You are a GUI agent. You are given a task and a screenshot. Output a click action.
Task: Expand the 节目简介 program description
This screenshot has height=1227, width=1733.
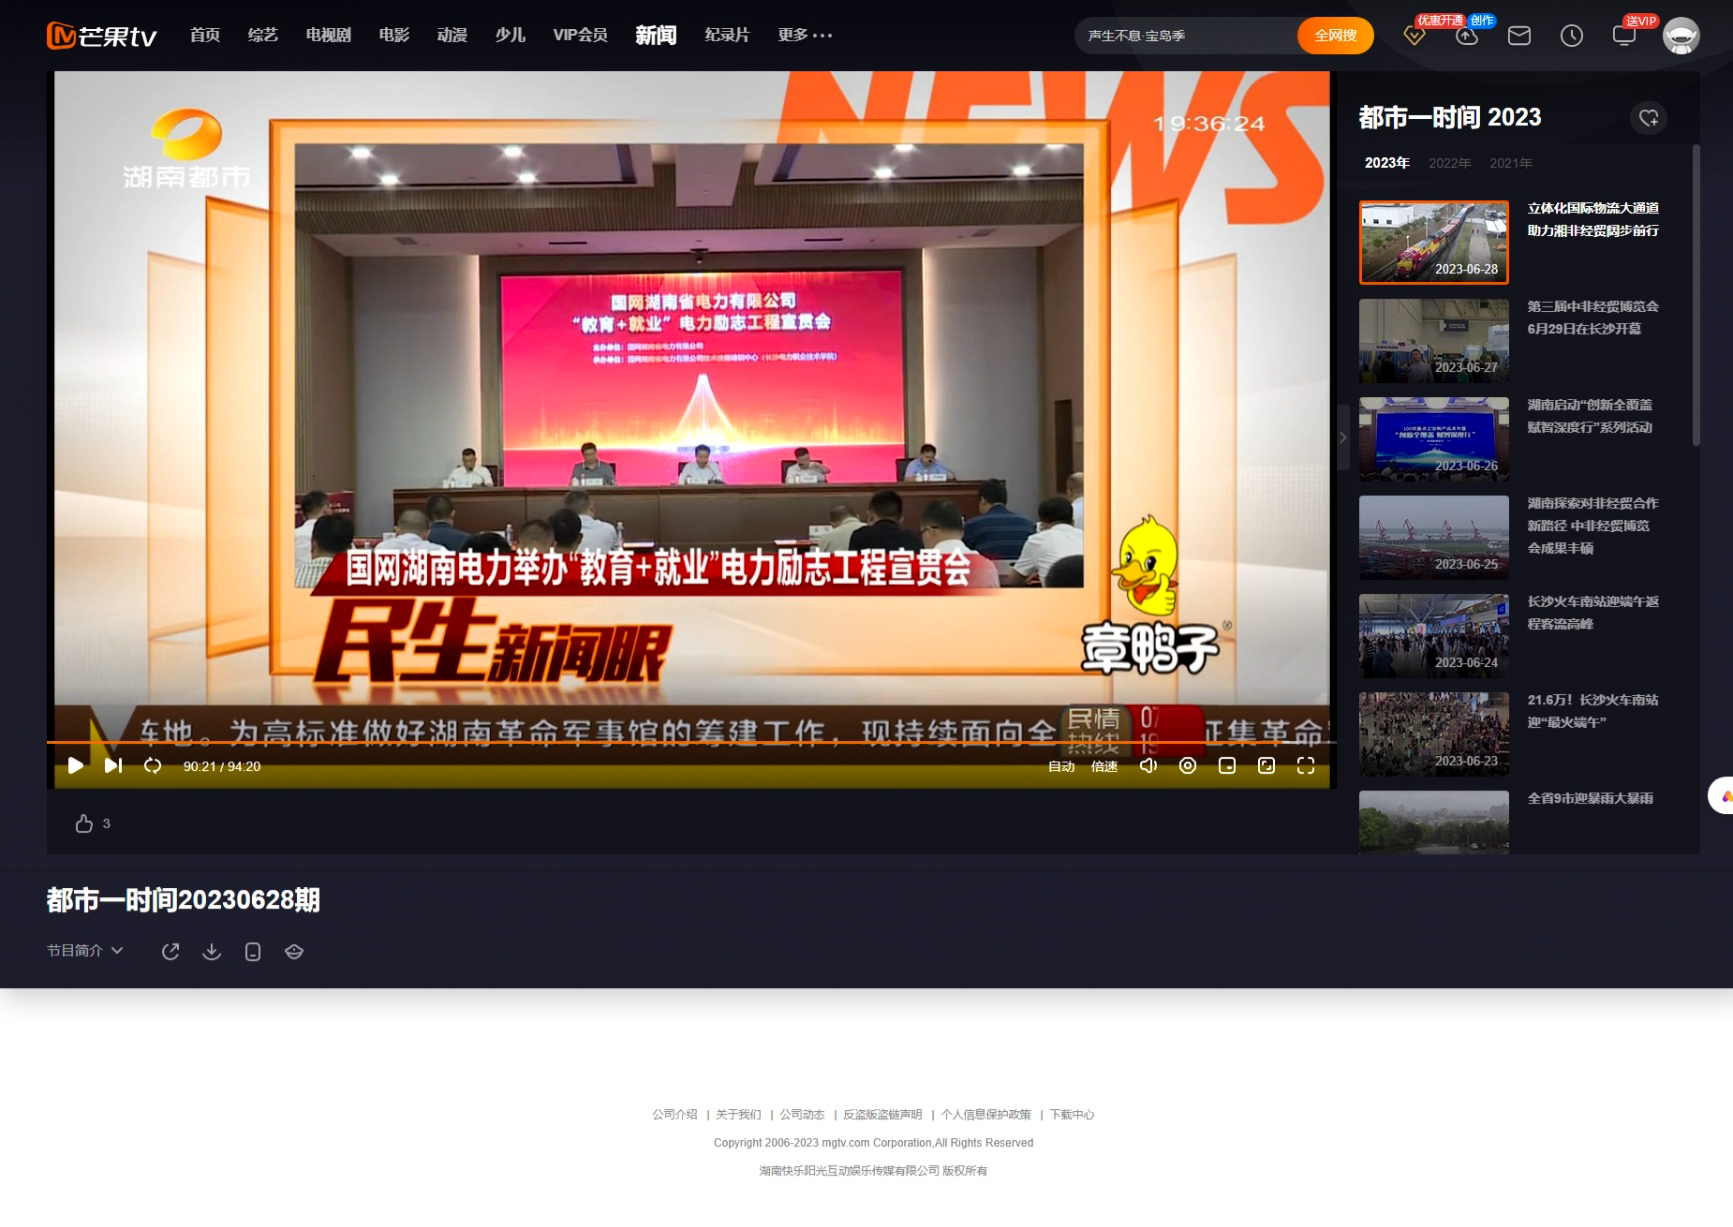point(84,950)
